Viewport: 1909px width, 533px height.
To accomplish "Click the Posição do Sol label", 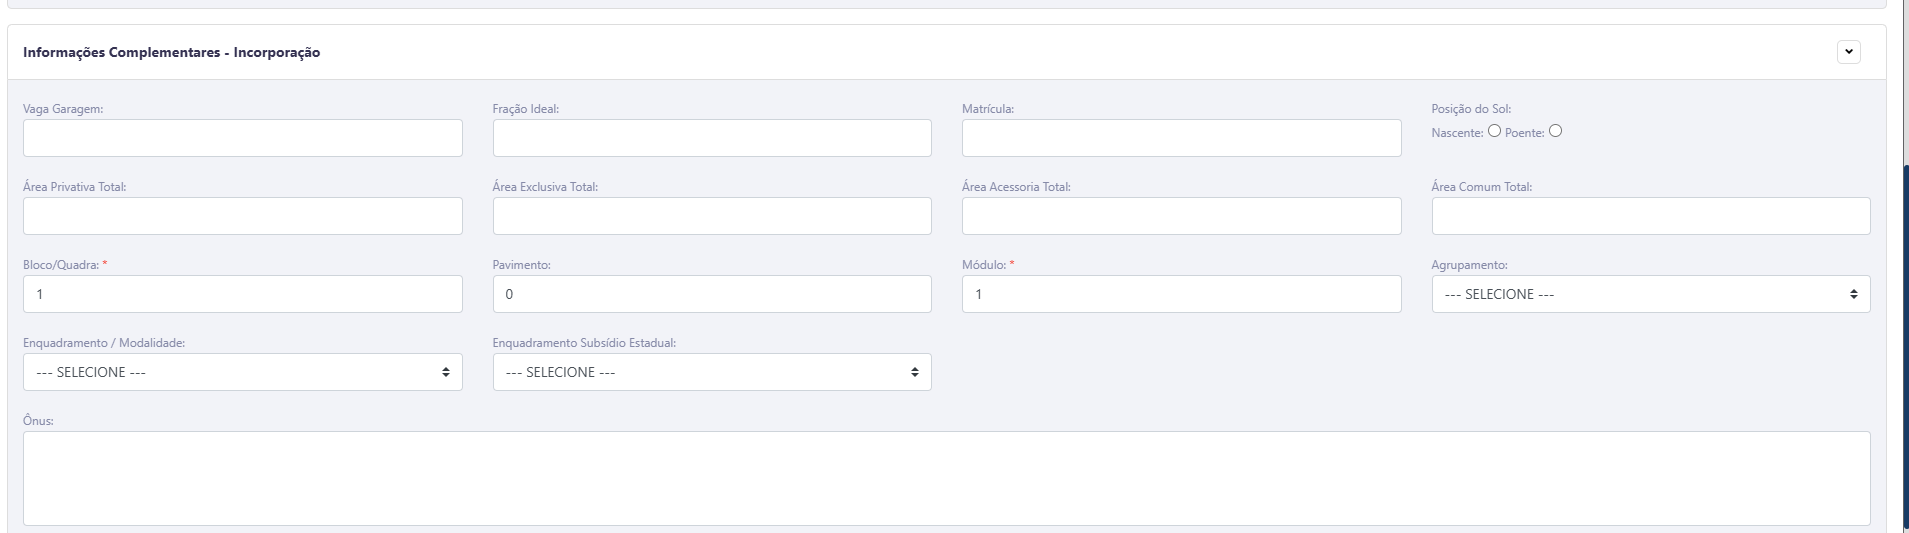I will [x=1471, y=109].
